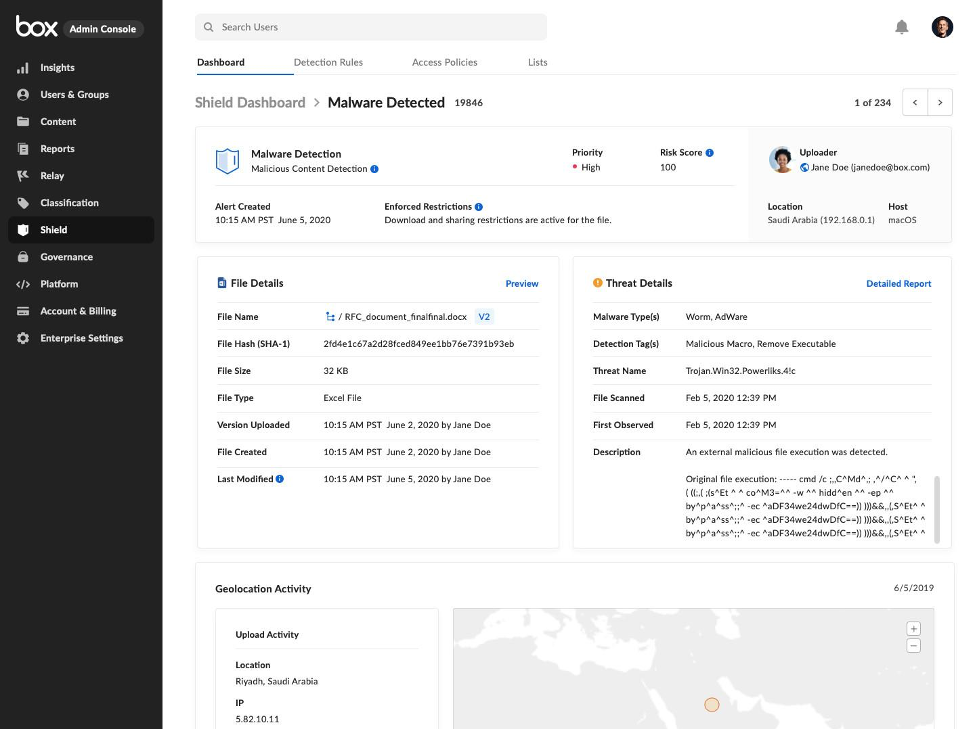Switch to the Detection Rules tab
The height and width of the screenshot is (729, 974).
coord(328,62)
